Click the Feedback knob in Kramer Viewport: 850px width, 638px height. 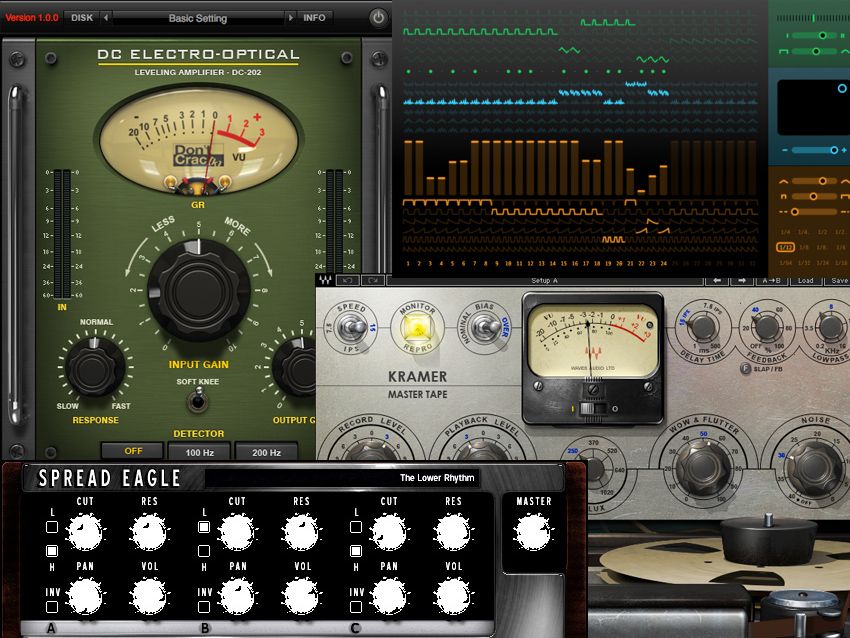[767, 327]
